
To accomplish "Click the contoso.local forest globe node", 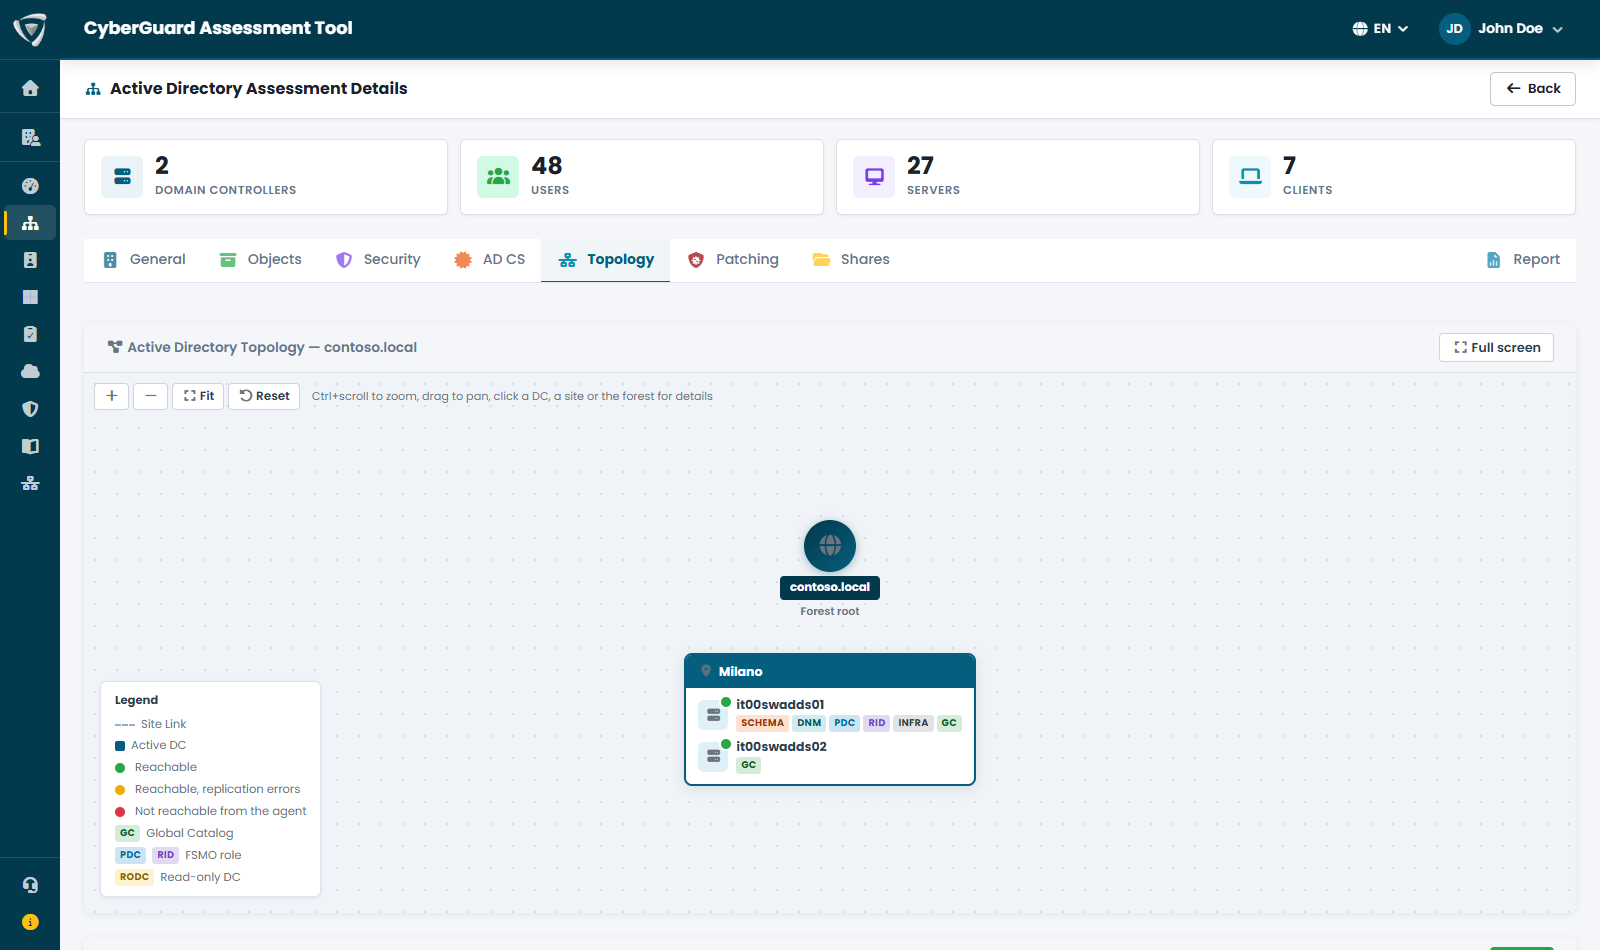I will (830, 546).
